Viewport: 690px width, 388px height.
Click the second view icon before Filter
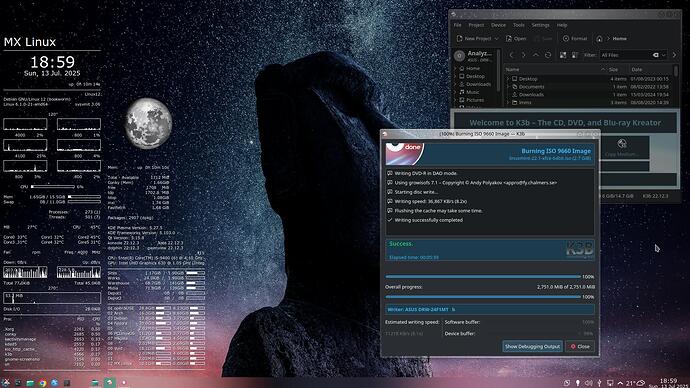pyautogui.click(x=575, y=55)
